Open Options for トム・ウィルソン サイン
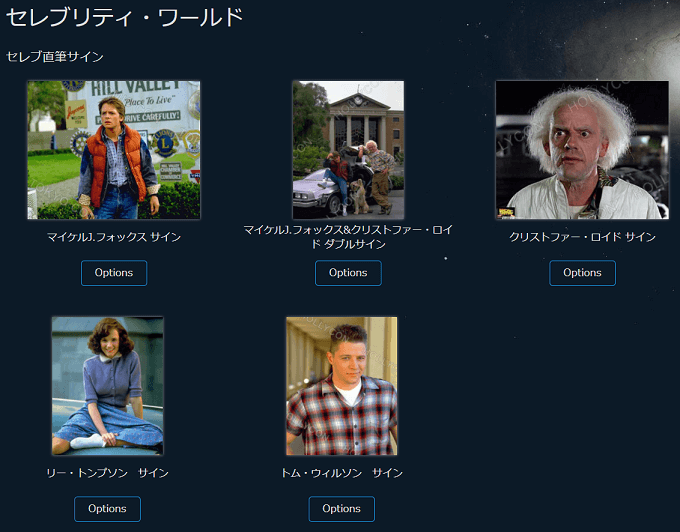The image size is (680, 532). point(342,509)
